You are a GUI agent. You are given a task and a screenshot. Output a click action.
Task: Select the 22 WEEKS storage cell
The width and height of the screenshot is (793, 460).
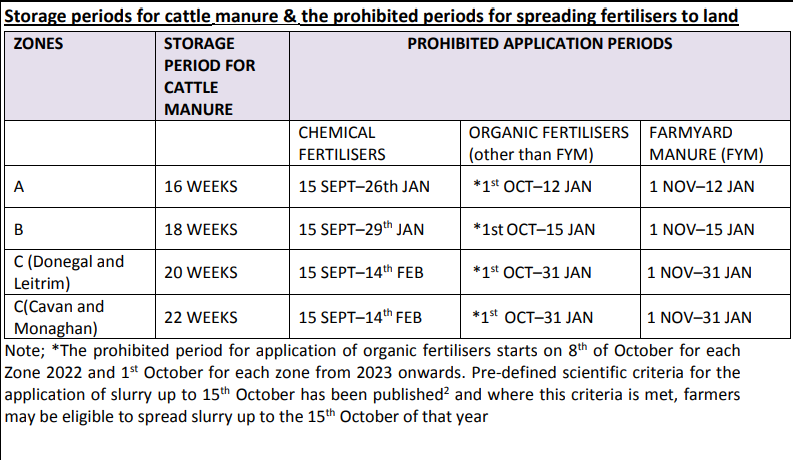pyautogui.click(x=201, y=317)
